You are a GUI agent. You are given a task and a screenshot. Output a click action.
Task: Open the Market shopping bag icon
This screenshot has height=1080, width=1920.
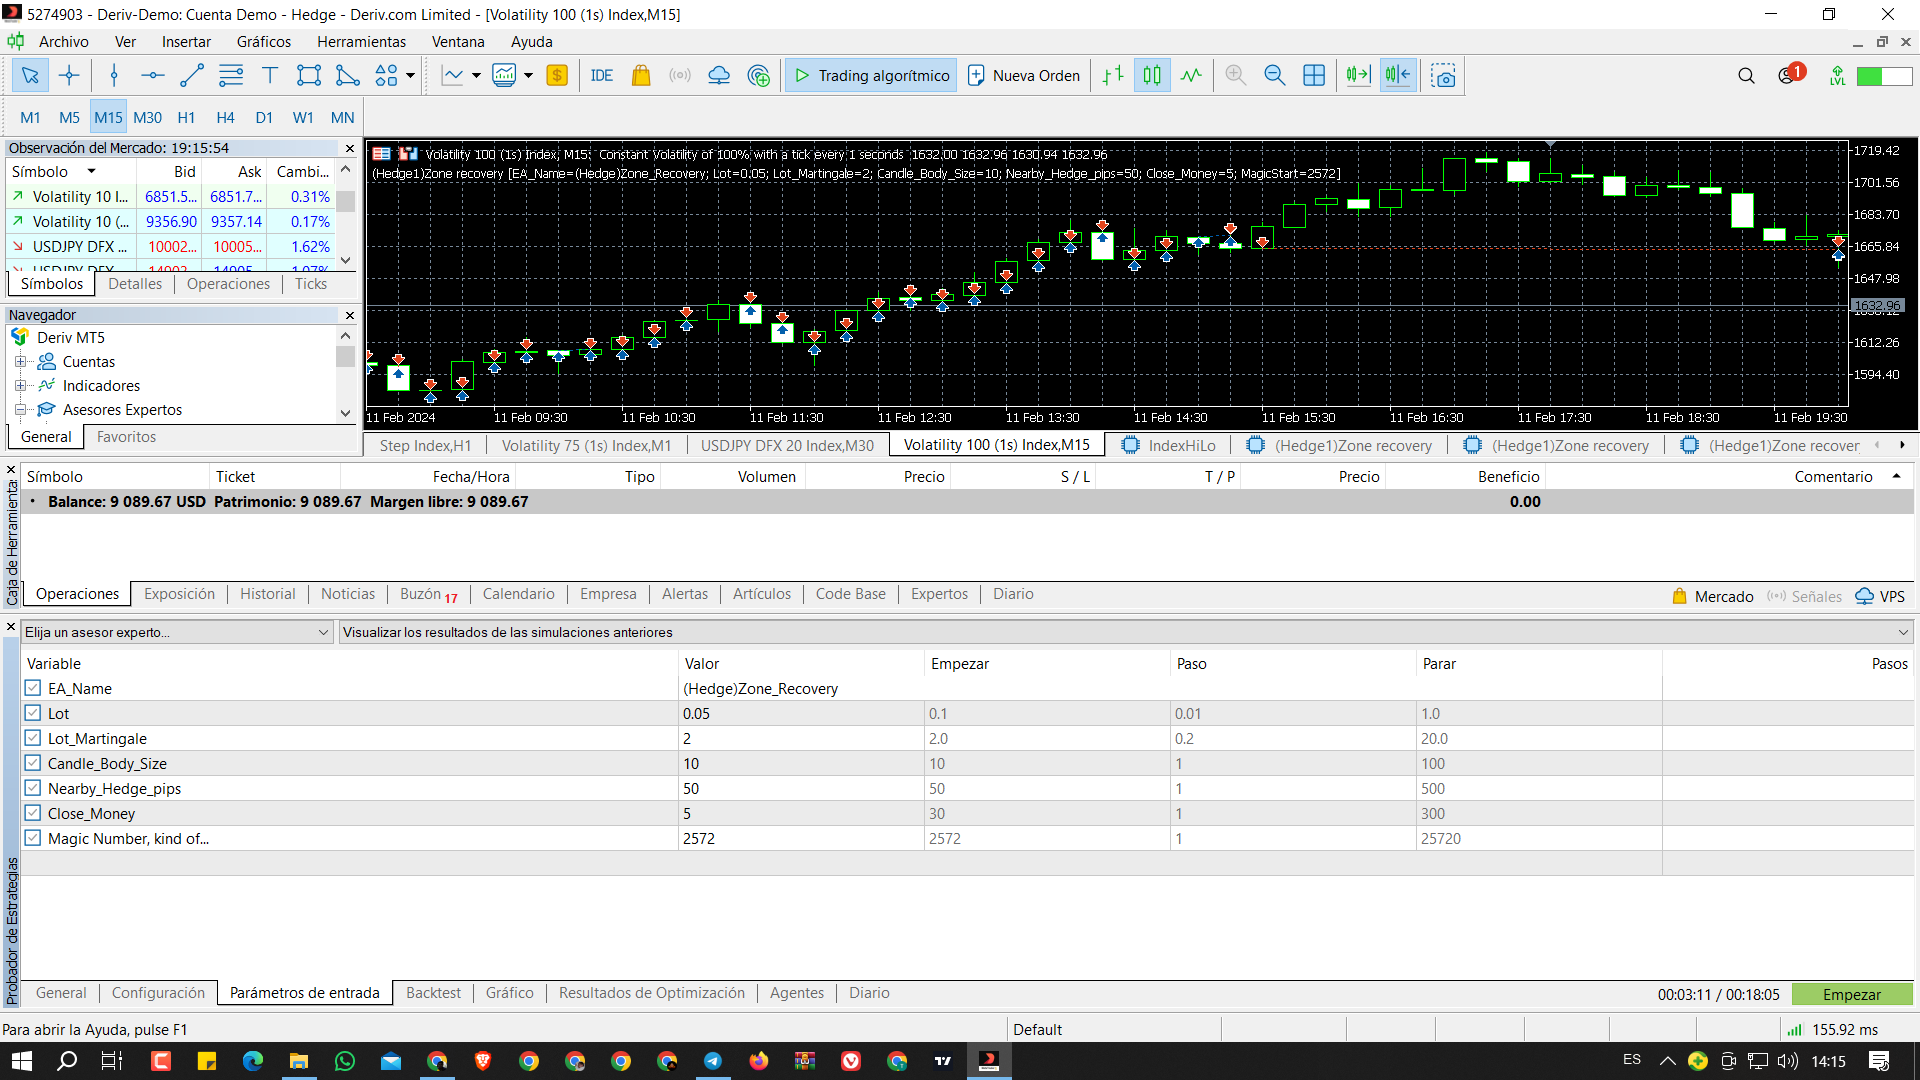[641, 75]
